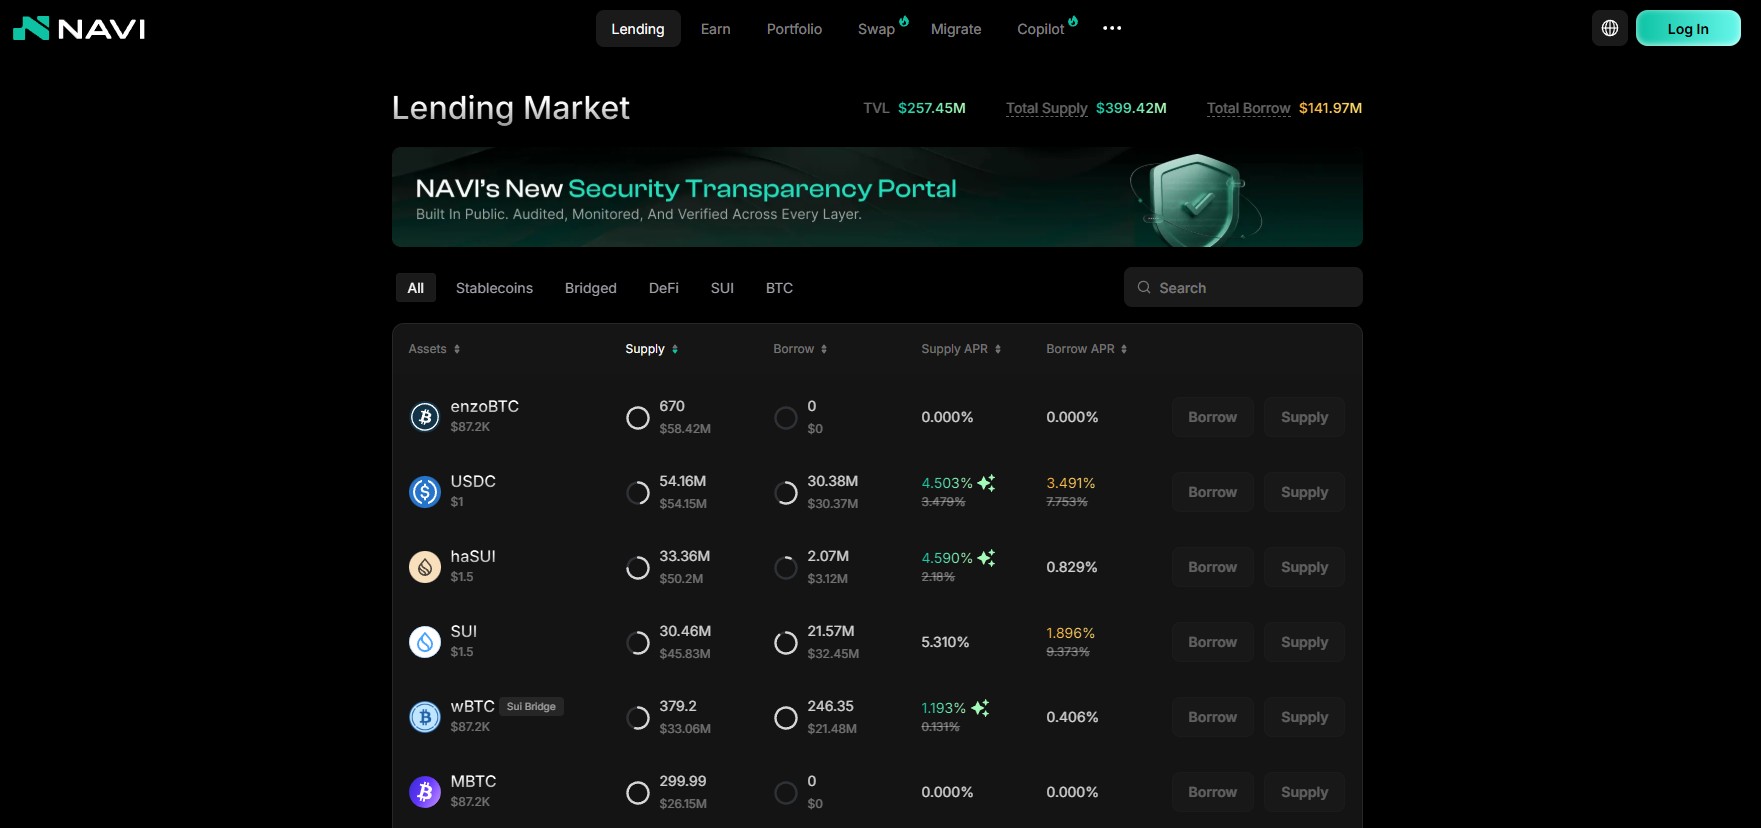Image resolution: width=1761 pixels, height=828 pixels.
Task: Click the sparkle icon next to USDC 4.503%
Action: (x=986, y=483)
